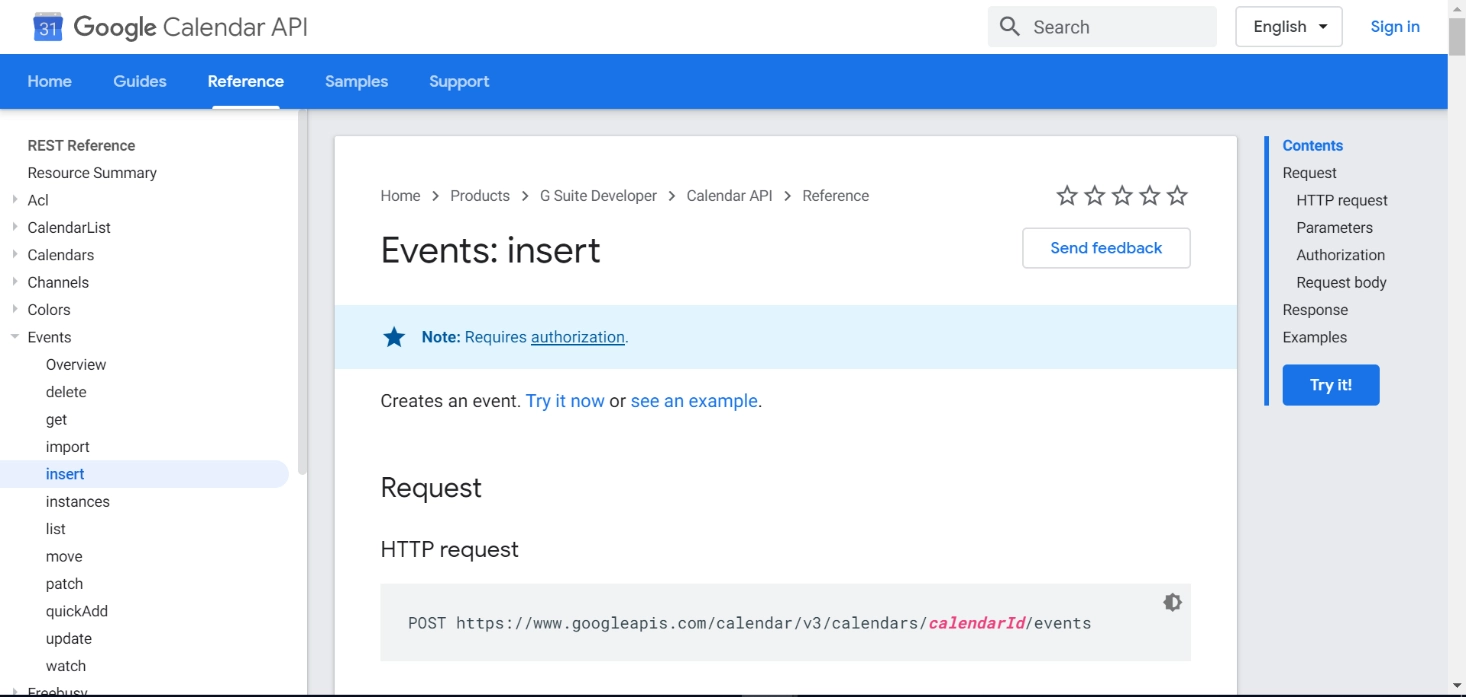Select the list method in sidebar
The width and height of the screenshot is (1466, 697).
56,529
